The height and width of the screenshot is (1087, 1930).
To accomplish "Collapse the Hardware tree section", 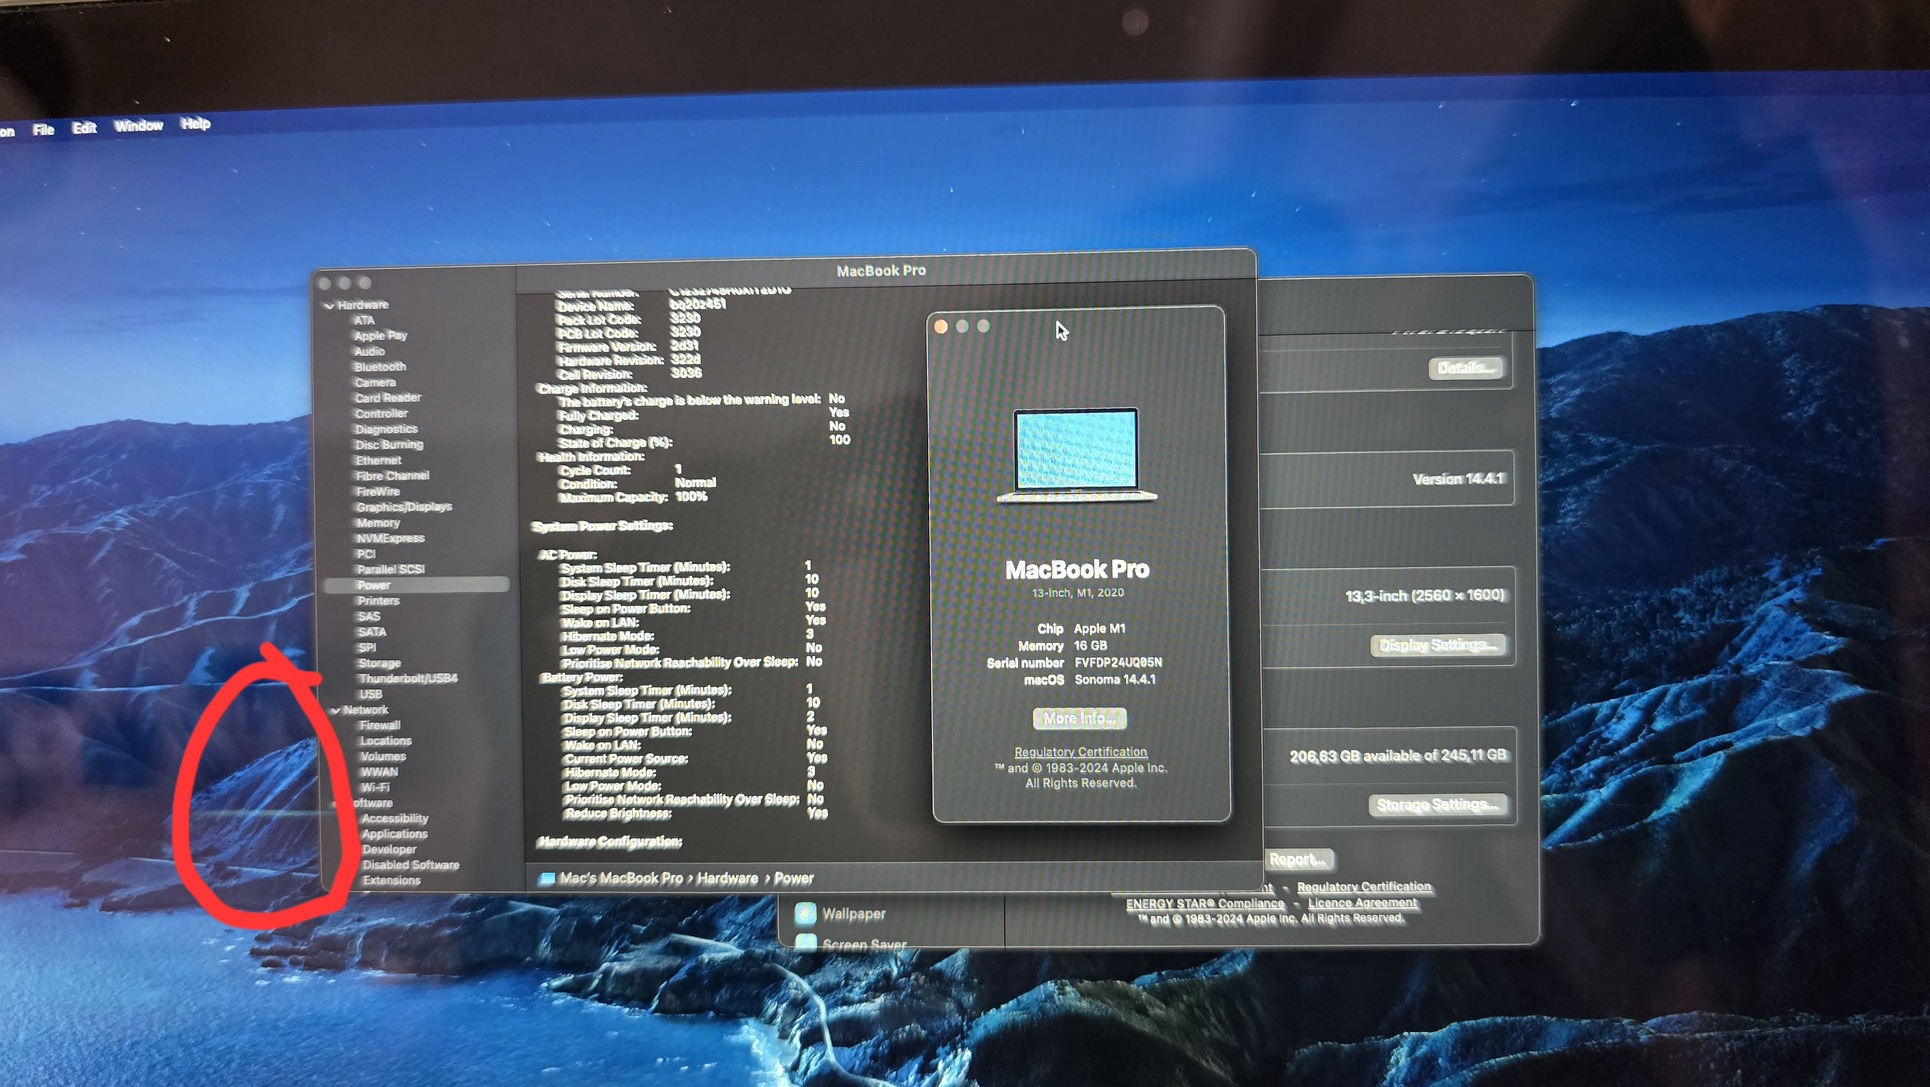I will click(x=329, y=305).
